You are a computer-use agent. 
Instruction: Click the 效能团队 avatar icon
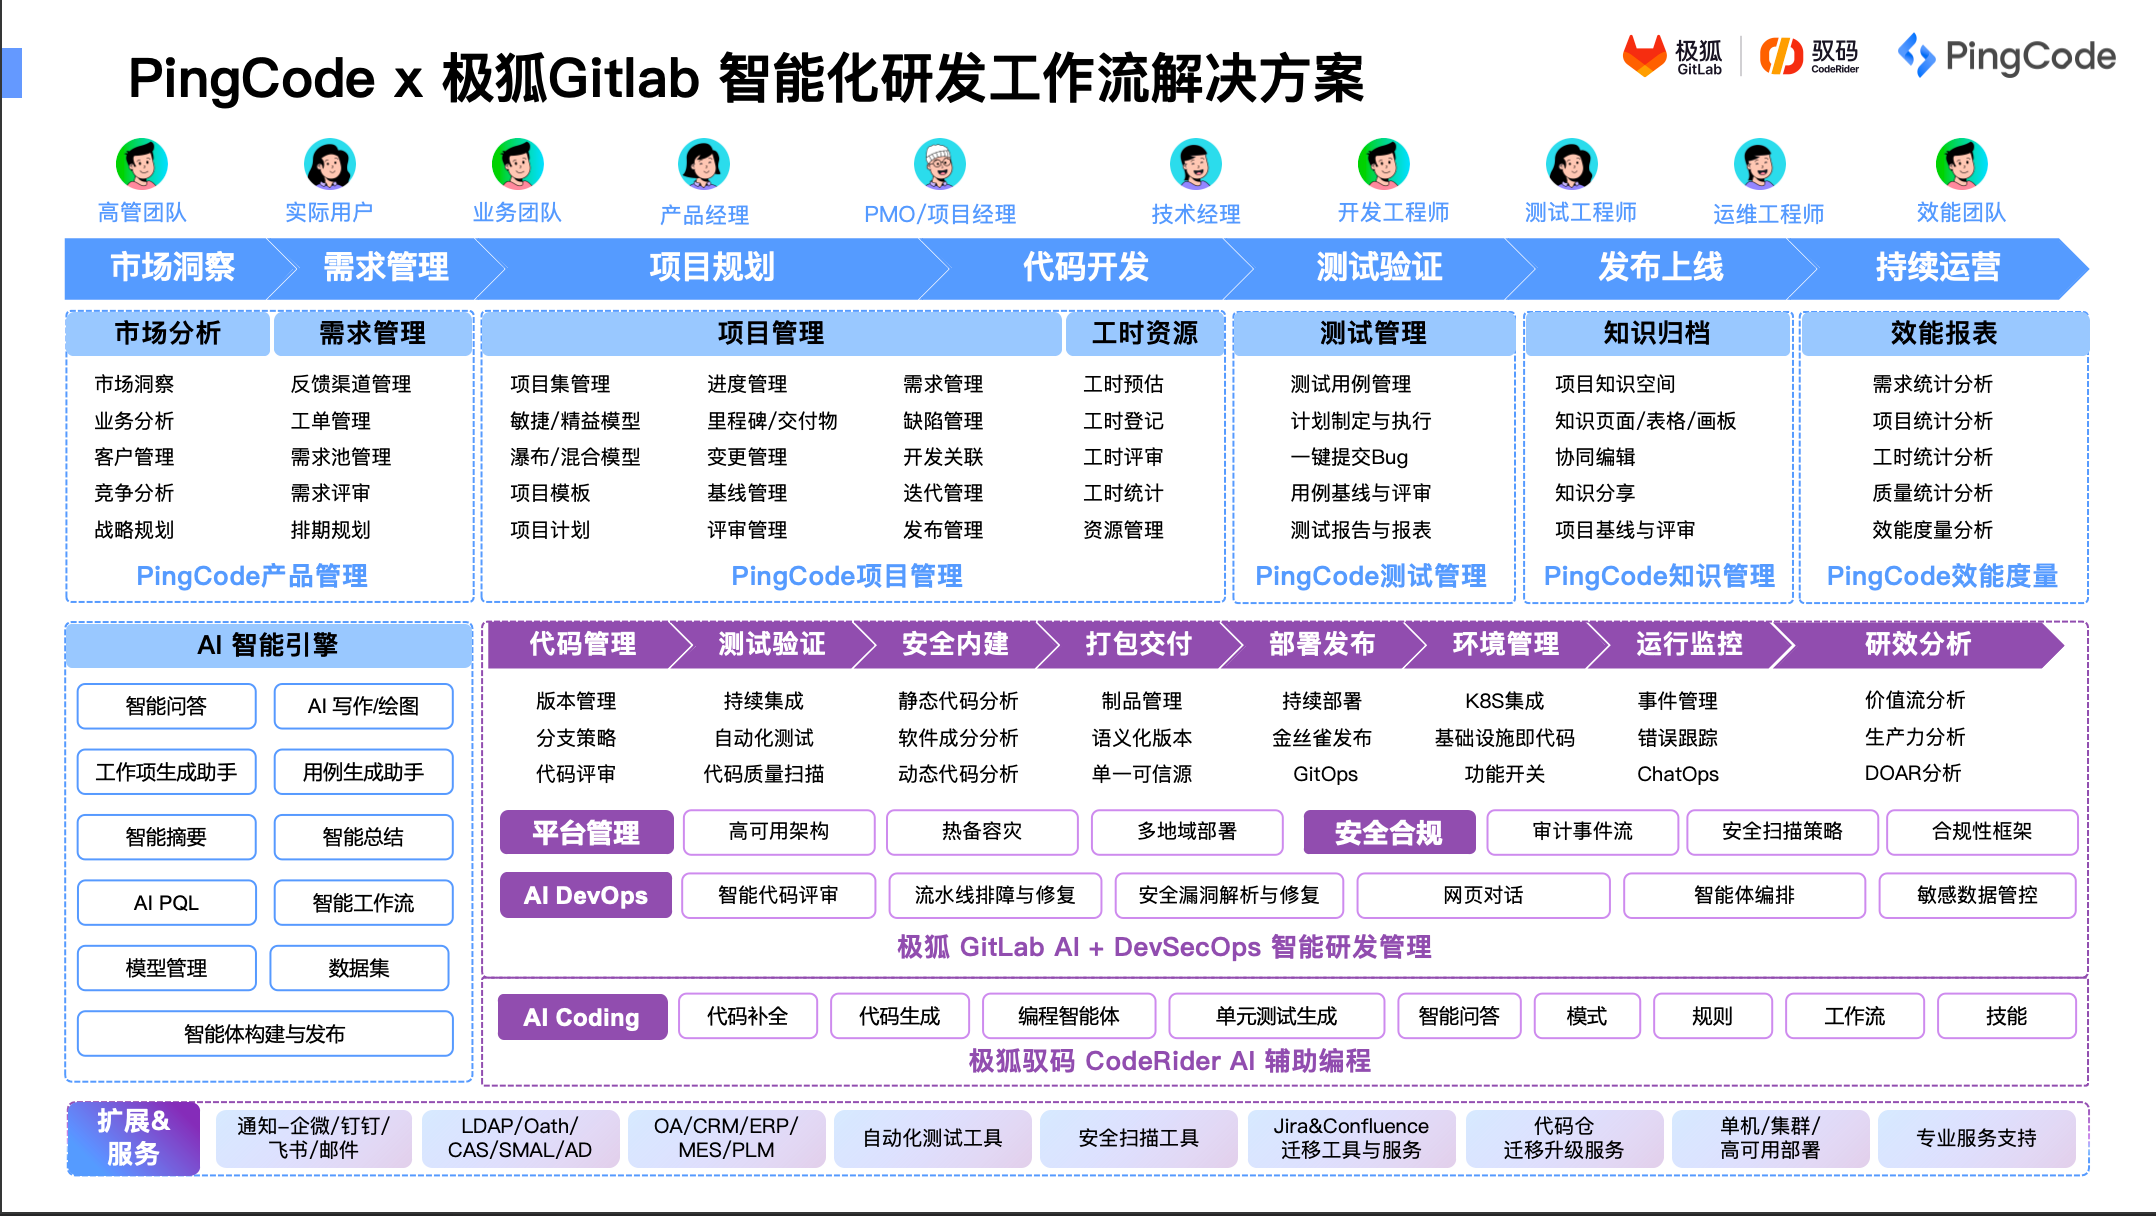coord(1961,164)
